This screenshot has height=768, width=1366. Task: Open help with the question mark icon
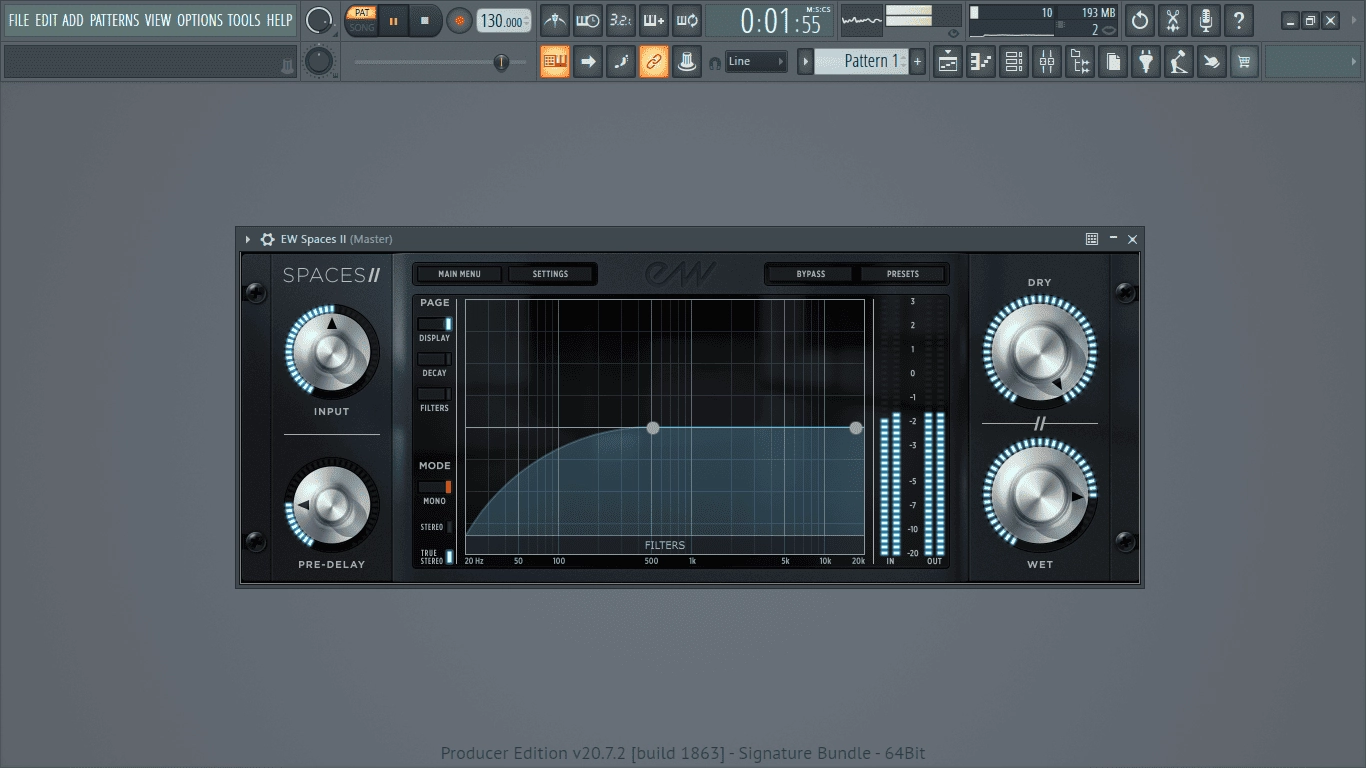tap(1239, 20)
